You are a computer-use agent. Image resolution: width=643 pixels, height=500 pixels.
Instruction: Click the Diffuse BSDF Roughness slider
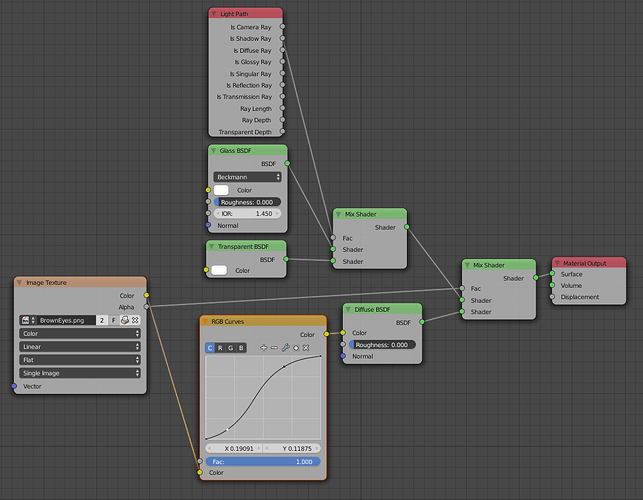tap(382, 345)
